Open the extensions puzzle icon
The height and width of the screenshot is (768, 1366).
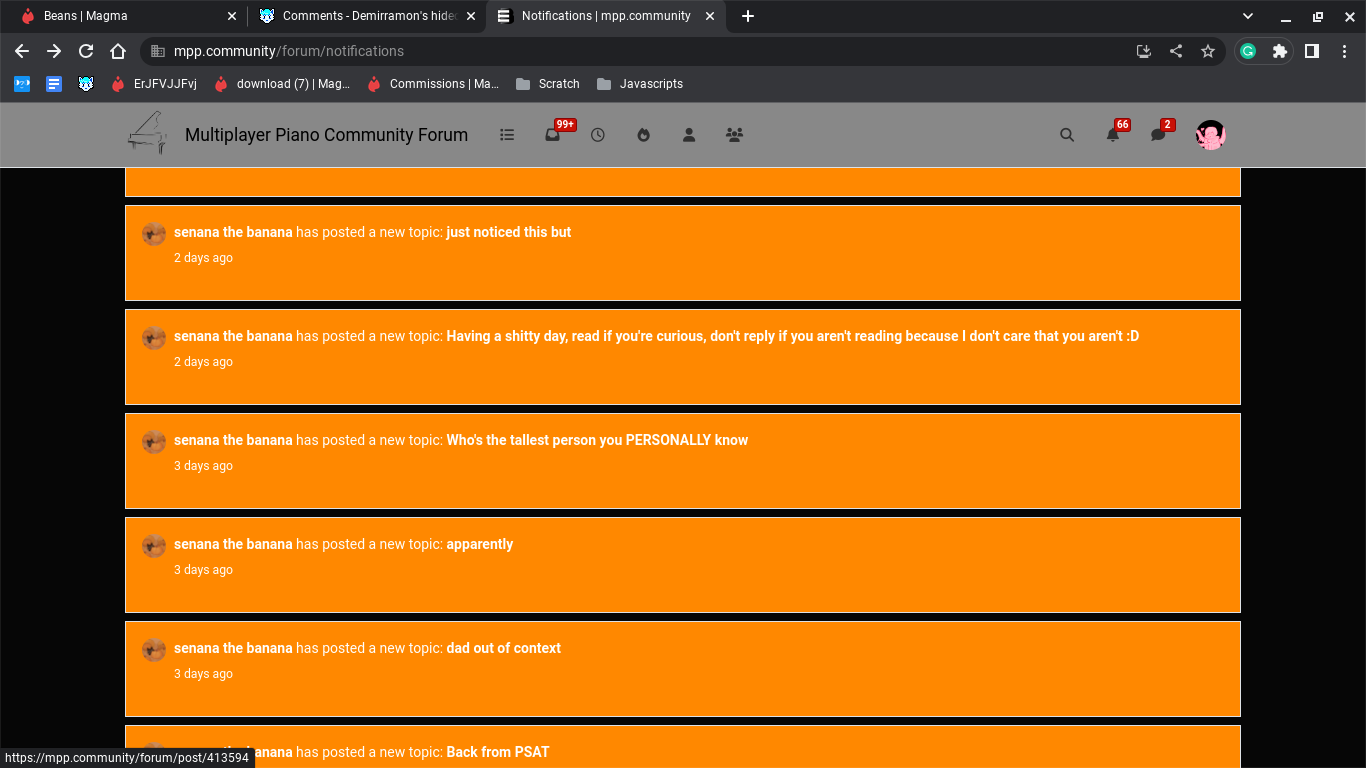tap(1280, 51)
